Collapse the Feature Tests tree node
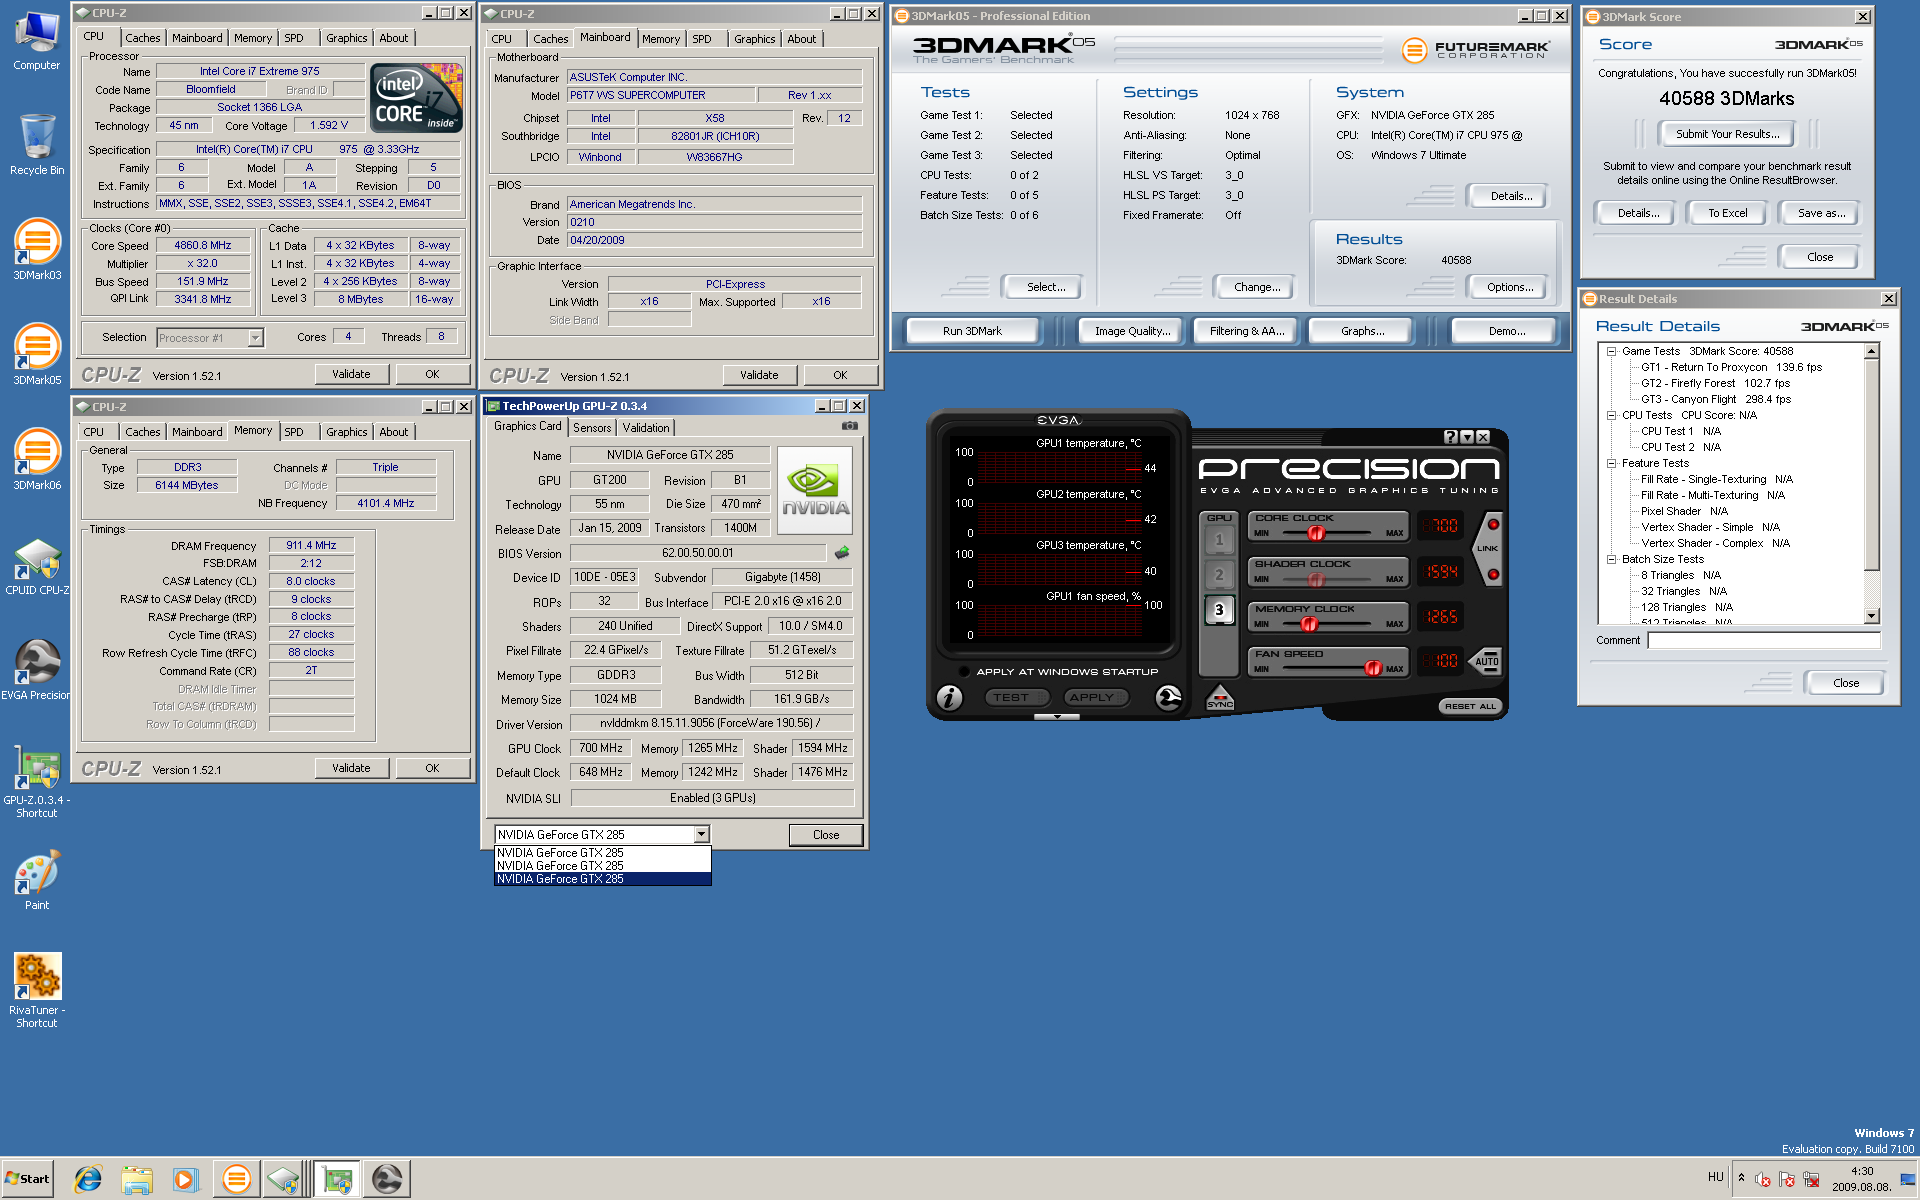 tap(1611, 463)
